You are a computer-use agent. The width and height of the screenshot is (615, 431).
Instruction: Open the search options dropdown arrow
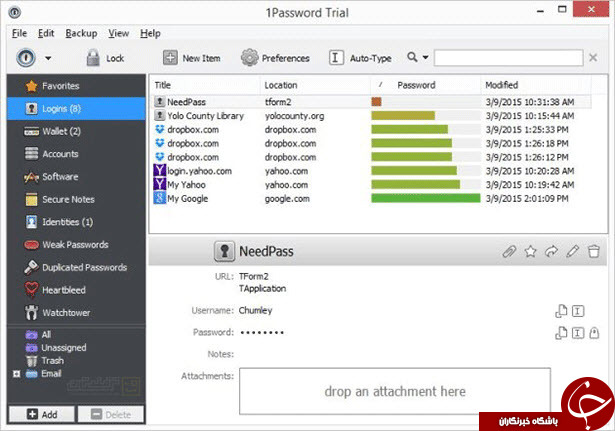coord(426,58)
